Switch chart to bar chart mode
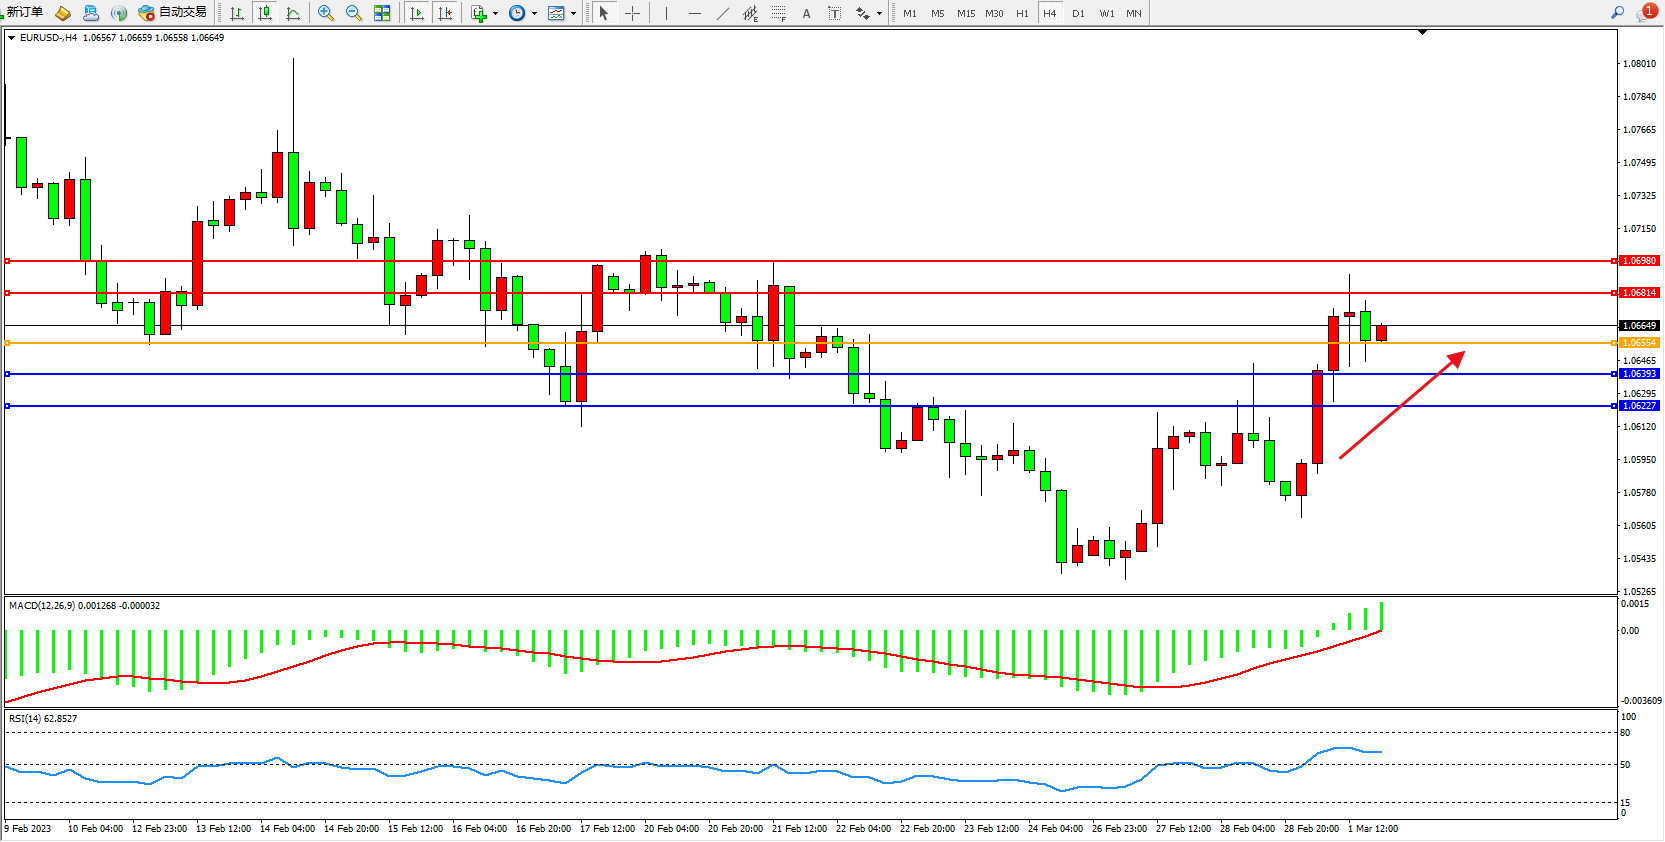Image resolution: width=1665 pixels, height=842 pixels. [x=237, y=13]
